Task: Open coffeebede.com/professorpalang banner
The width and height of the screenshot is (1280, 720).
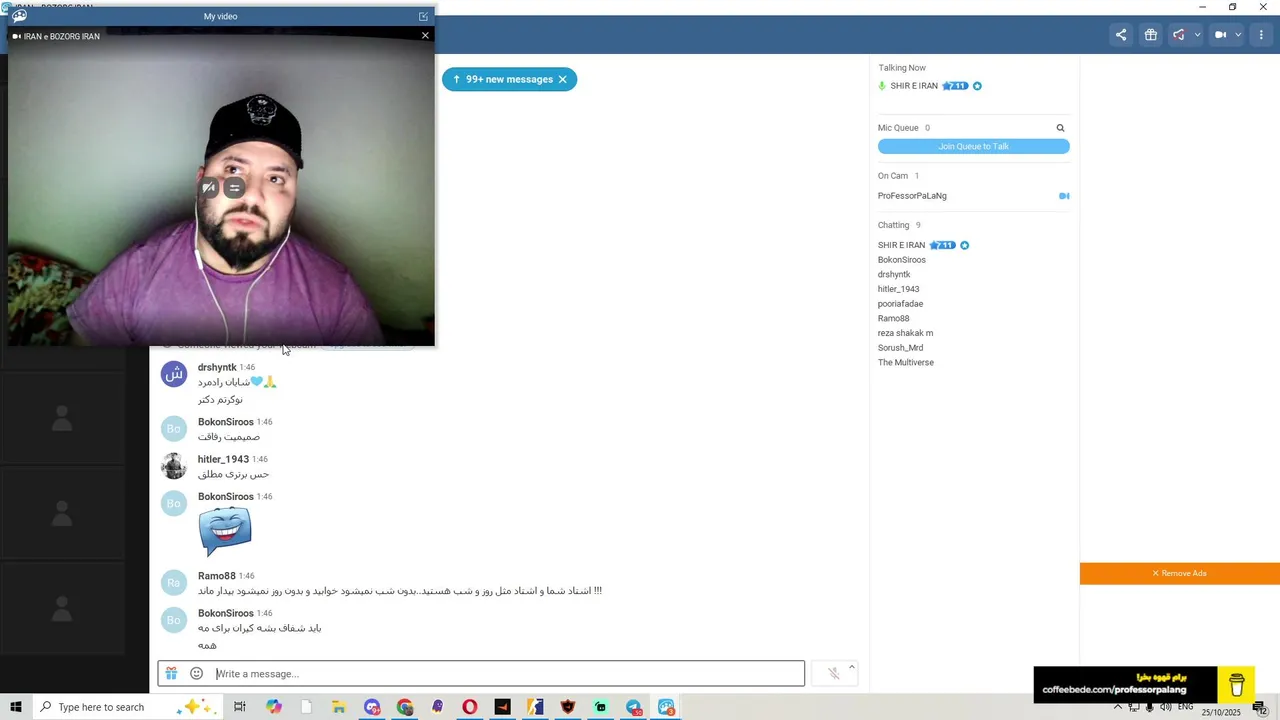Action: pyautogui.click(x=1125, y=684)
